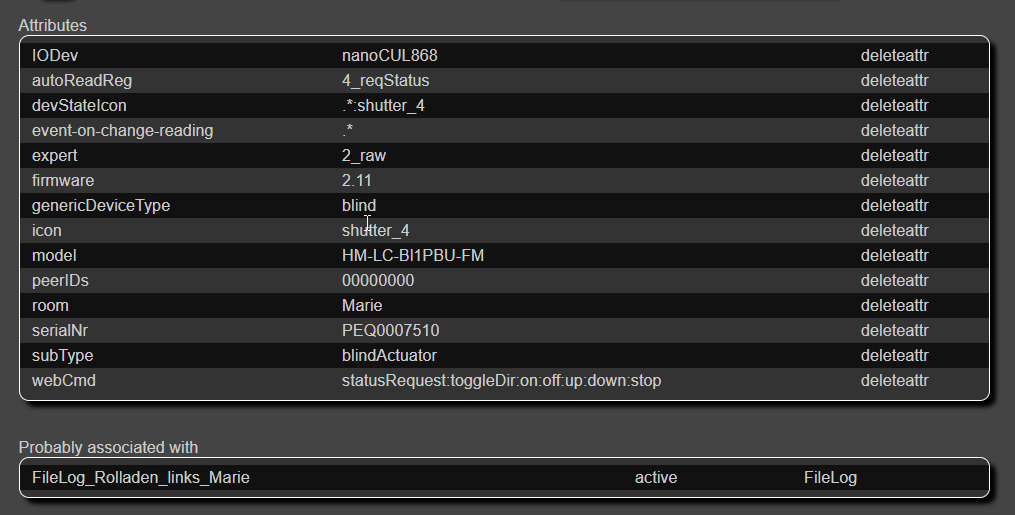1015x515 pixels.
Task: Delete the subType attribute
Action: coord(895,356)
